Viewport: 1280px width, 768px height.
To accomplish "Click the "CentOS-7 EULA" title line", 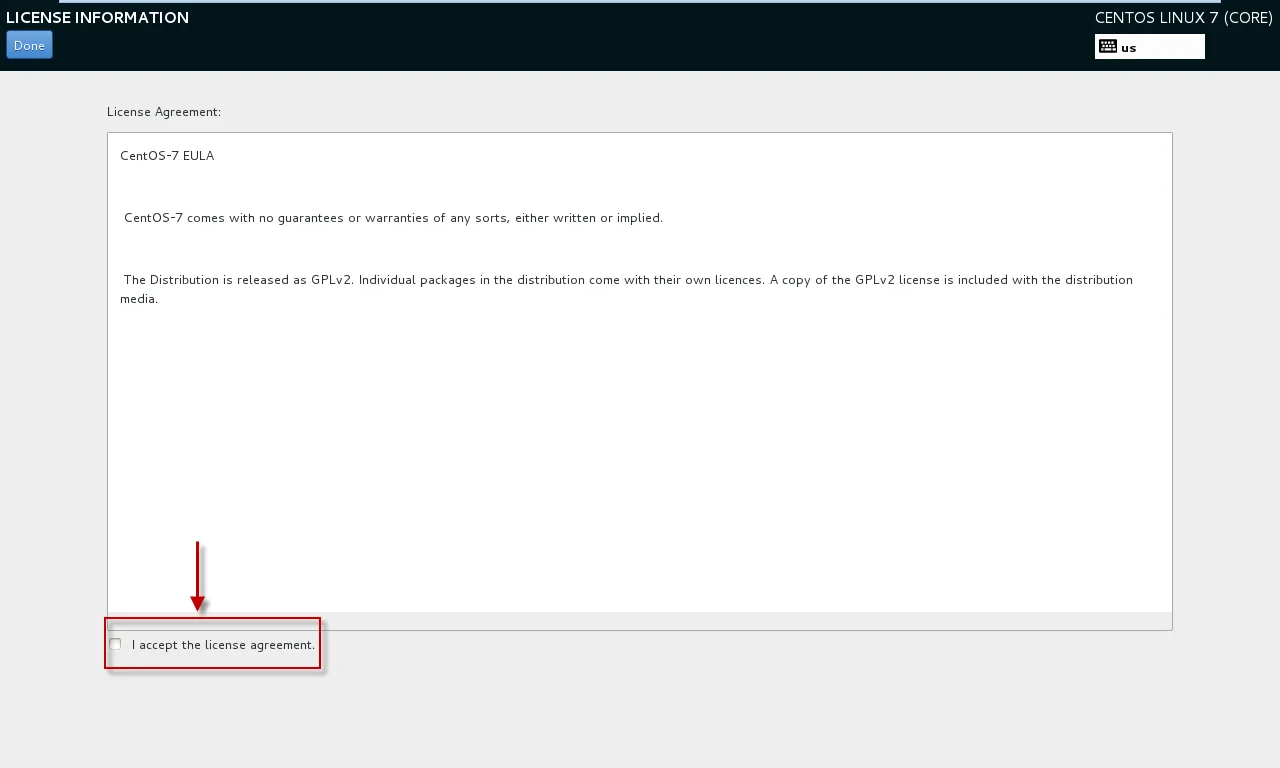I will coord(167,156).
